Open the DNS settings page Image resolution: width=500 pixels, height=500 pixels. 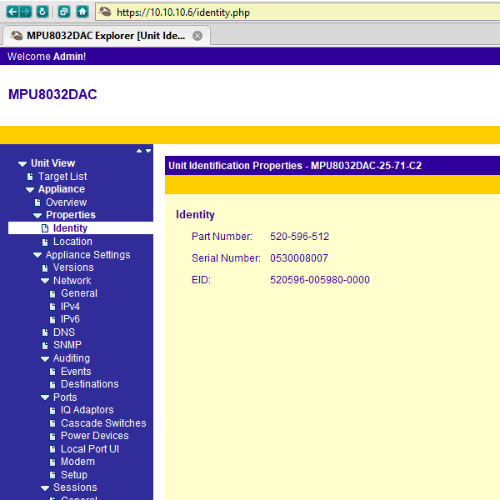pos(64,332)
